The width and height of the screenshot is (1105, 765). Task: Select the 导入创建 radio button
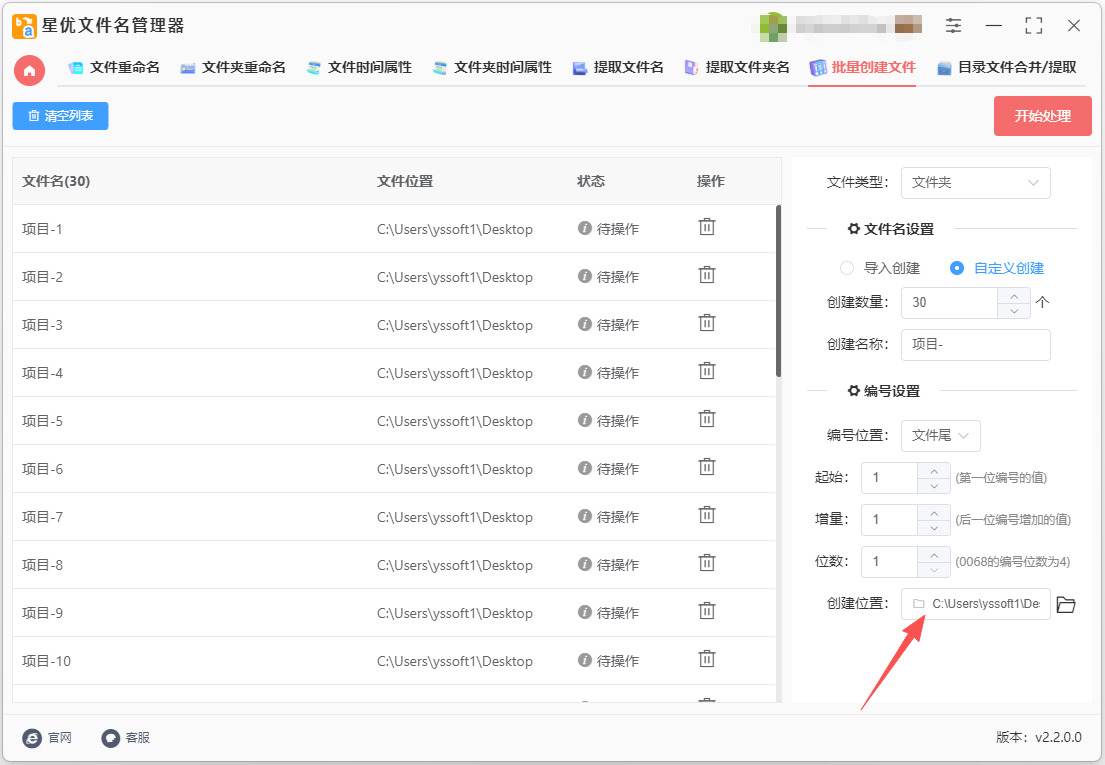coord(847,268)
